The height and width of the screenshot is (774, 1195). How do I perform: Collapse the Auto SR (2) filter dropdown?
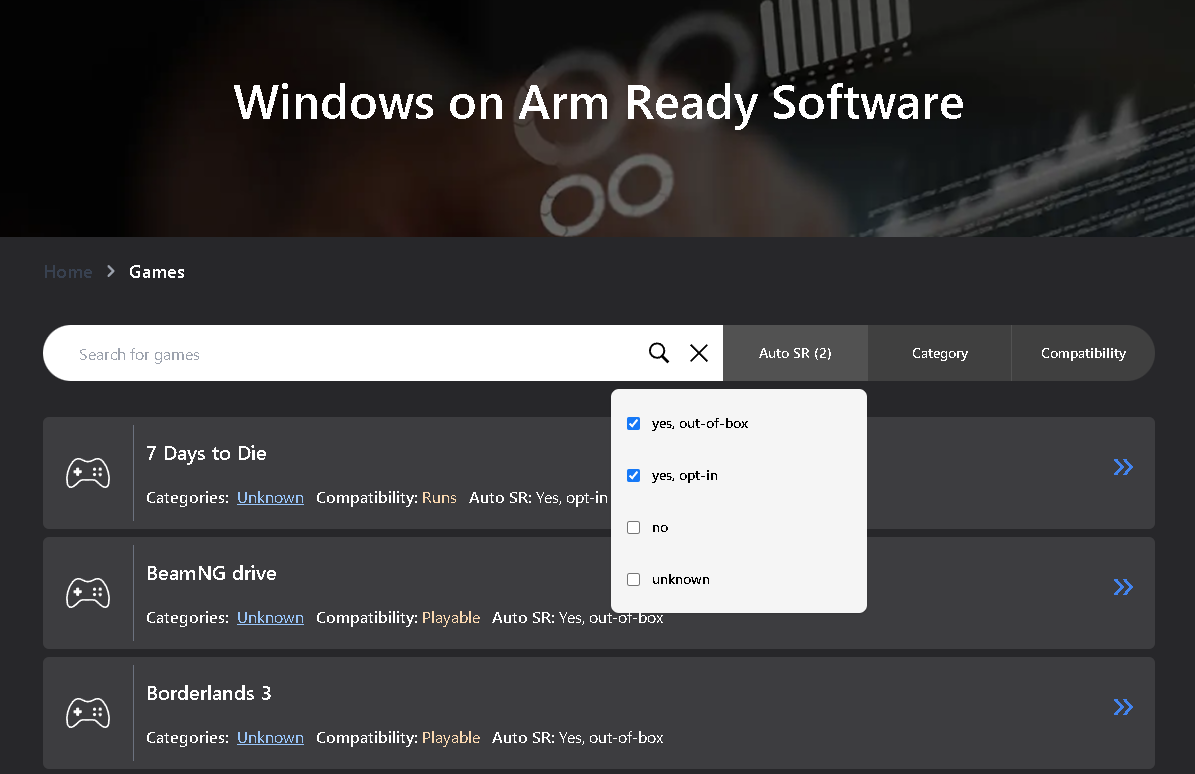(x=795, y=353)
